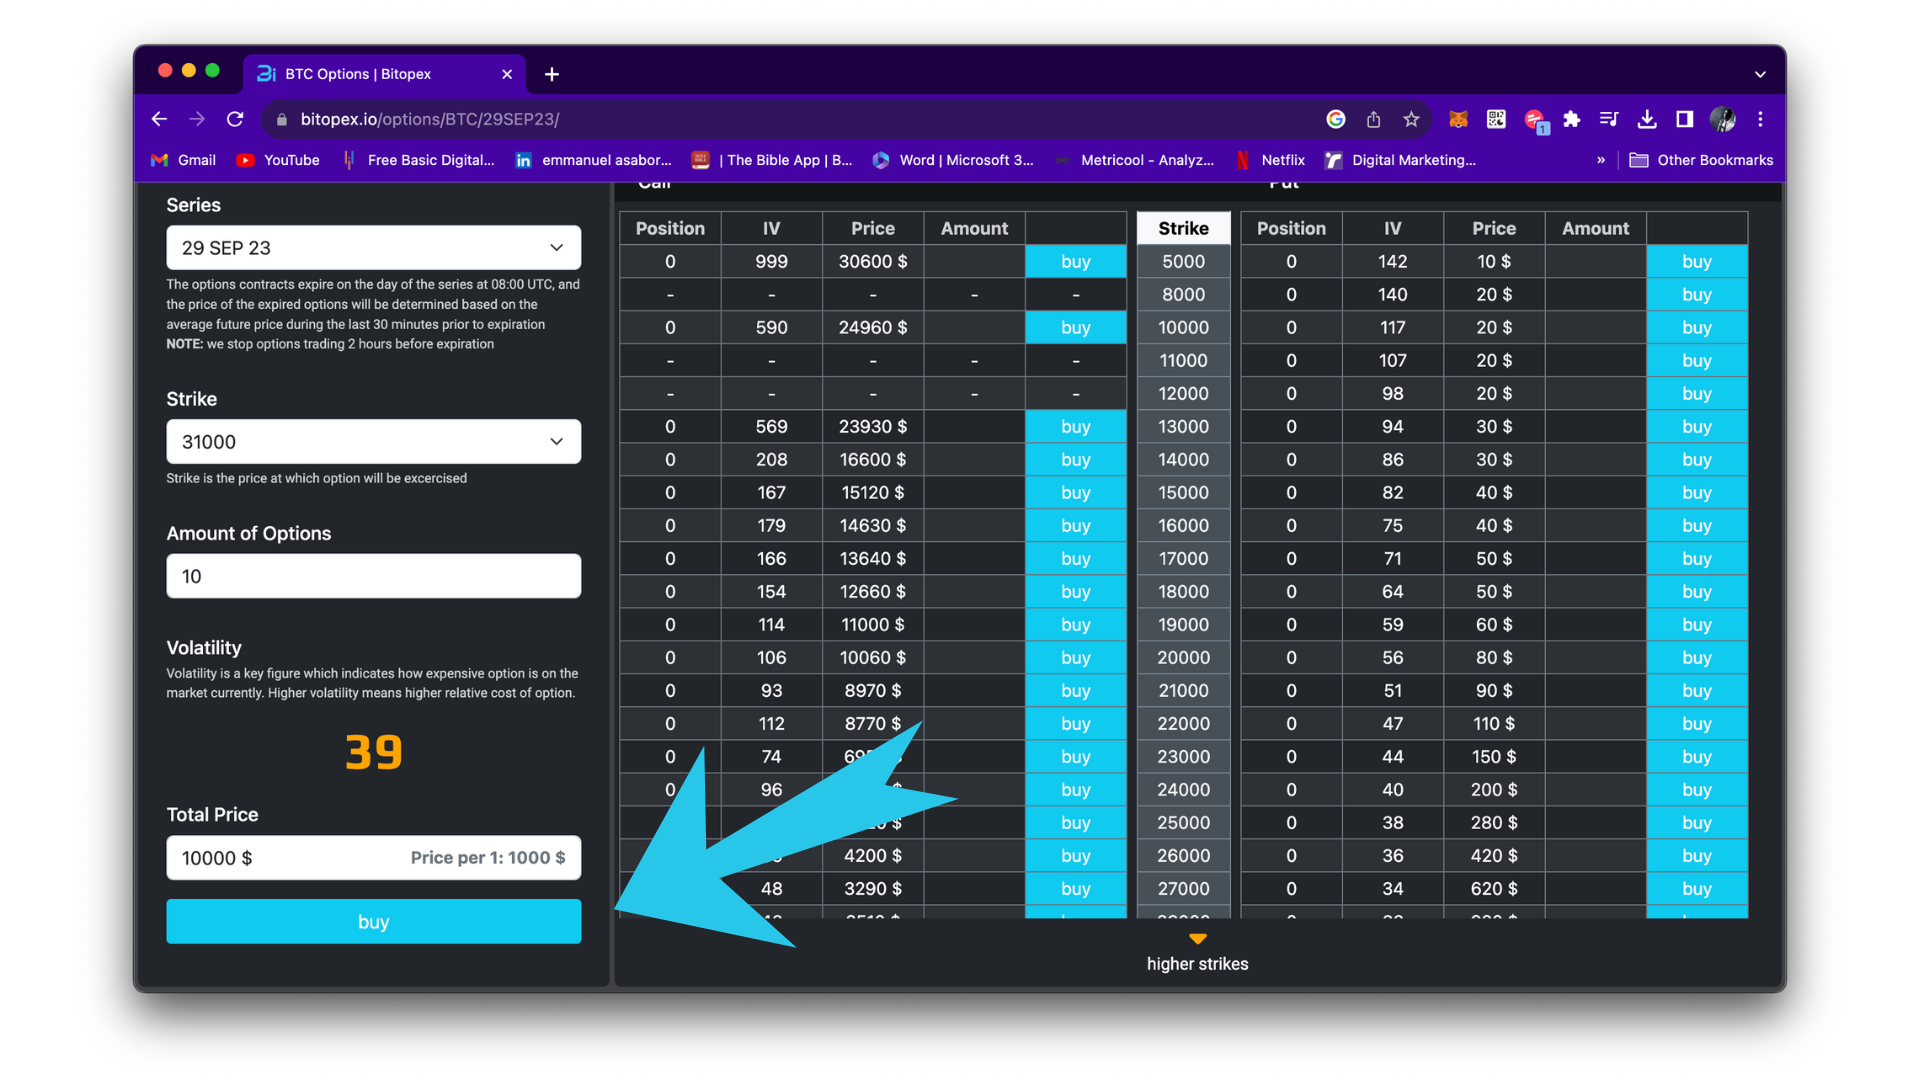Click the Google icon in the address bar

tap(1336, 119)
